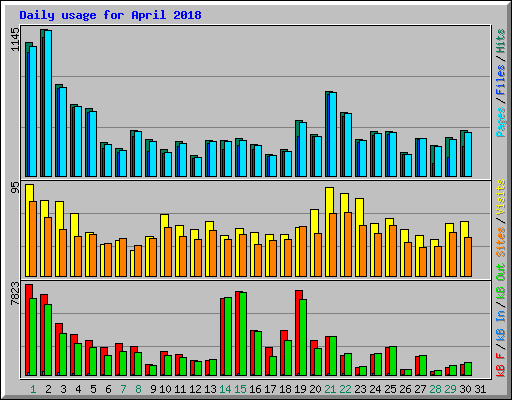This screenshot has width=512, height=400.
Task: Click day 5 on the x-axis
Action: (93, 389)
